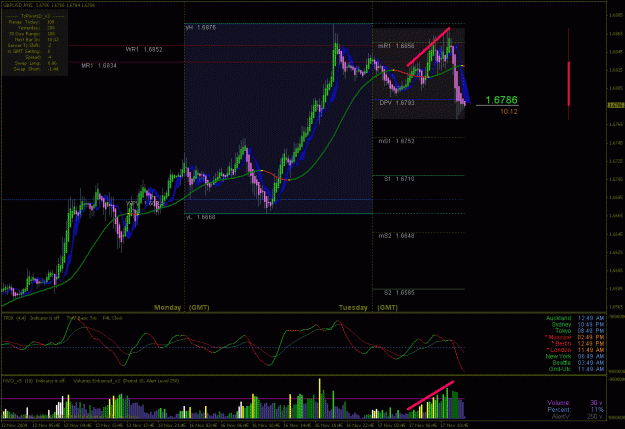Select the yH 1.6876 yesterday-high label
Screen dimensions: 625x429
point(201,28)
